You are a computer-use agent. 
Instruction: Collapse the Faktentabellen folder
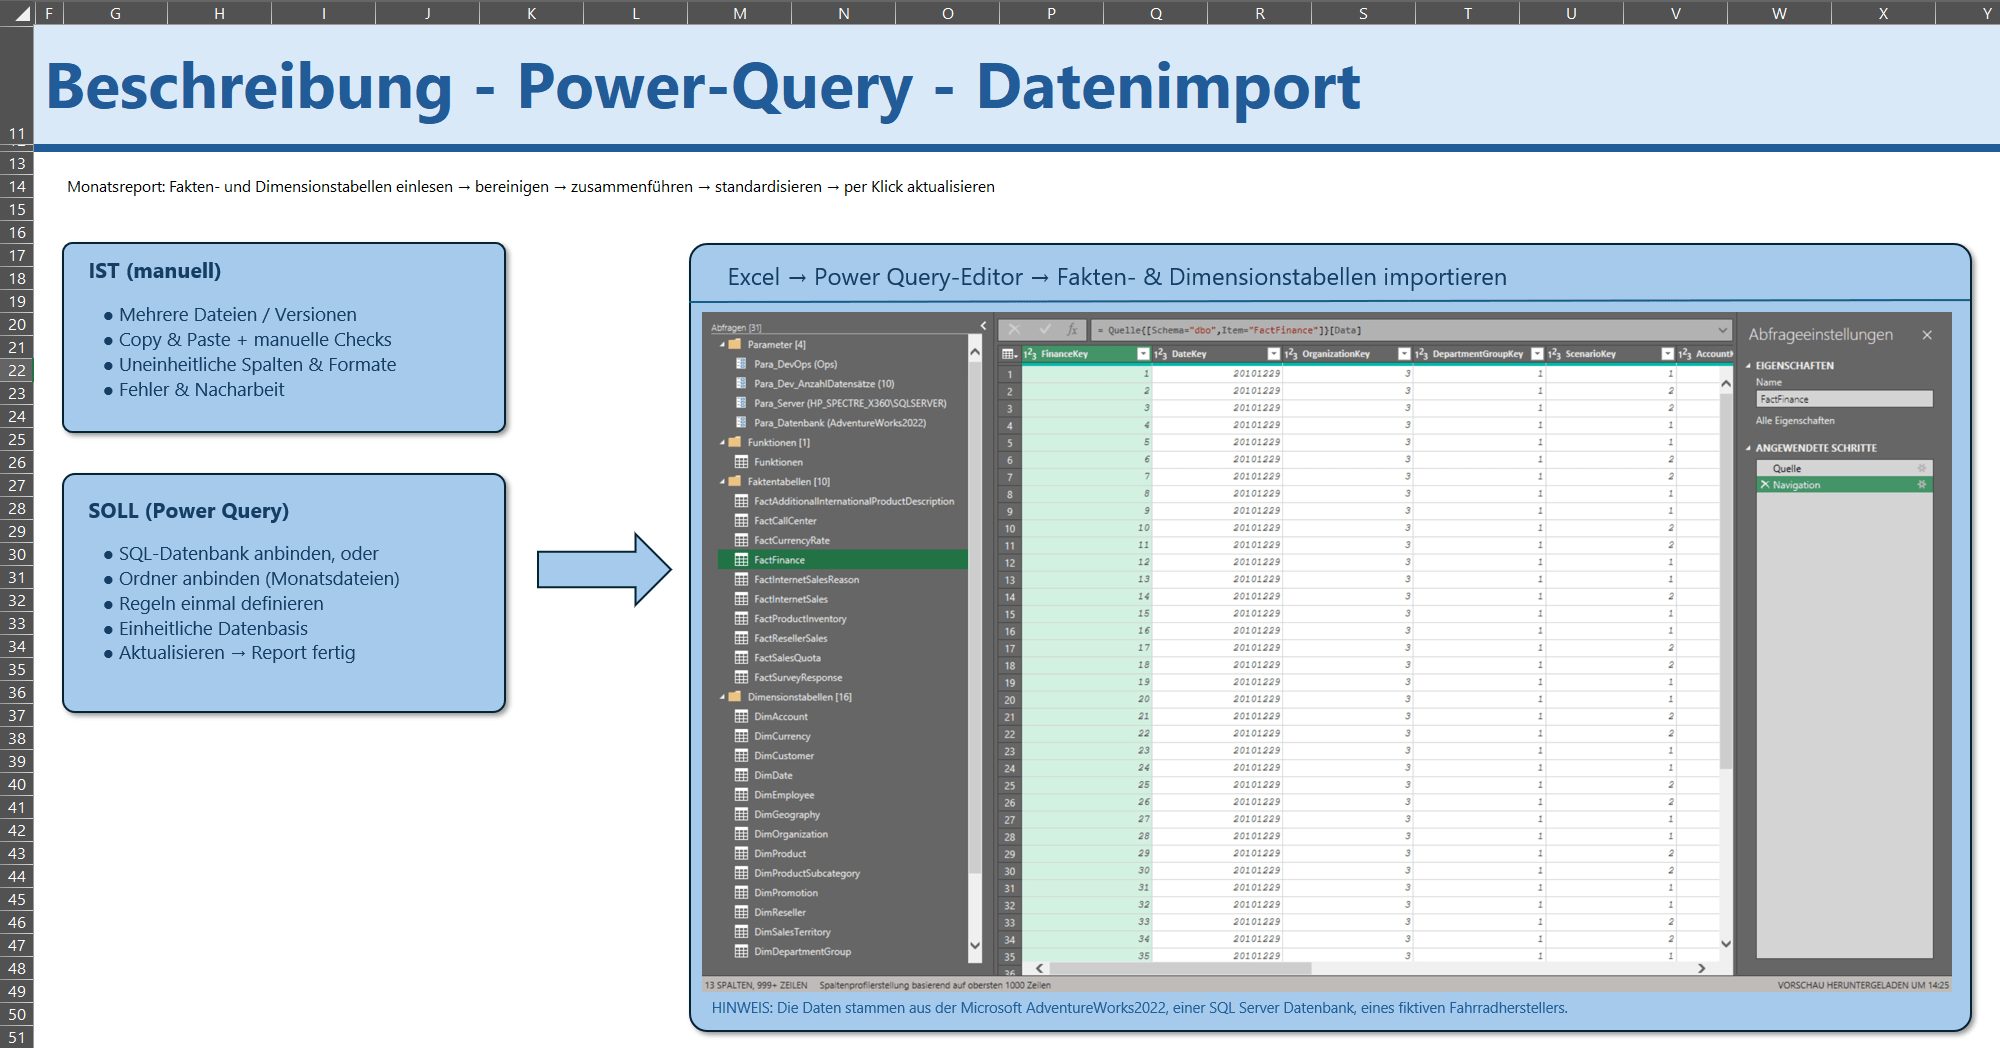(722, 481)
